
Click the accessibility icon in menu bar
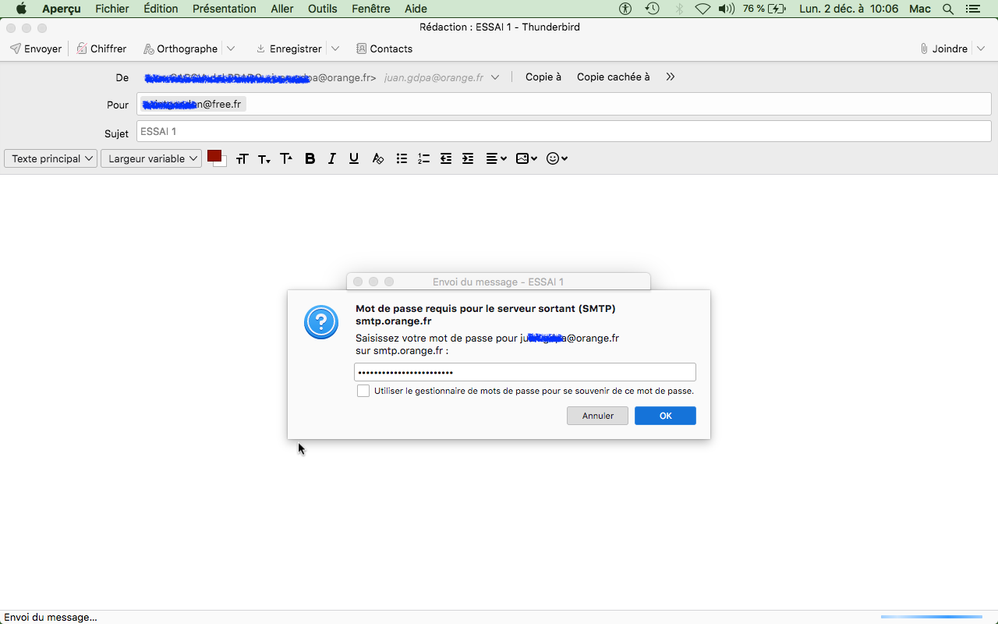point(626,9)
